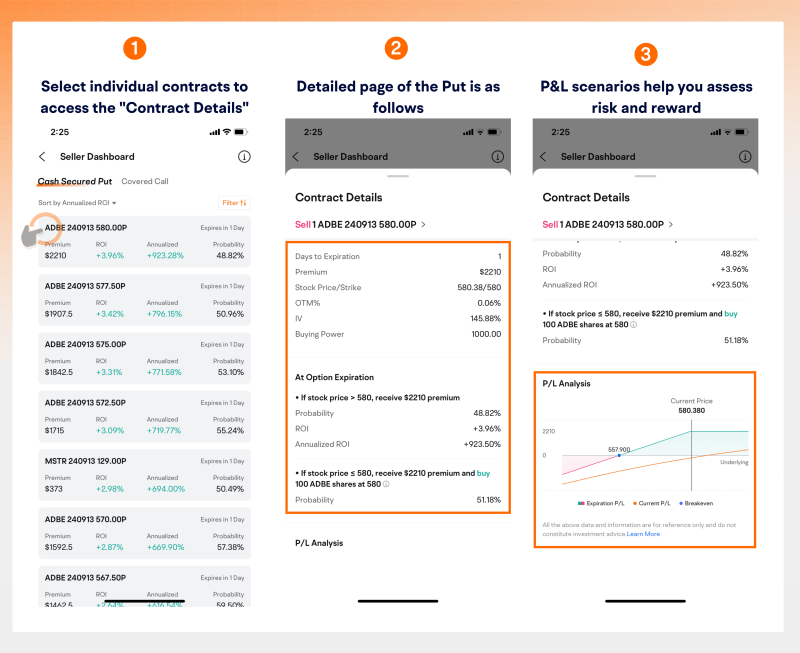Screen dimensions: 800x653
Task: Tap back arrow in third Seller Dashboard
Action: [543, 157]
